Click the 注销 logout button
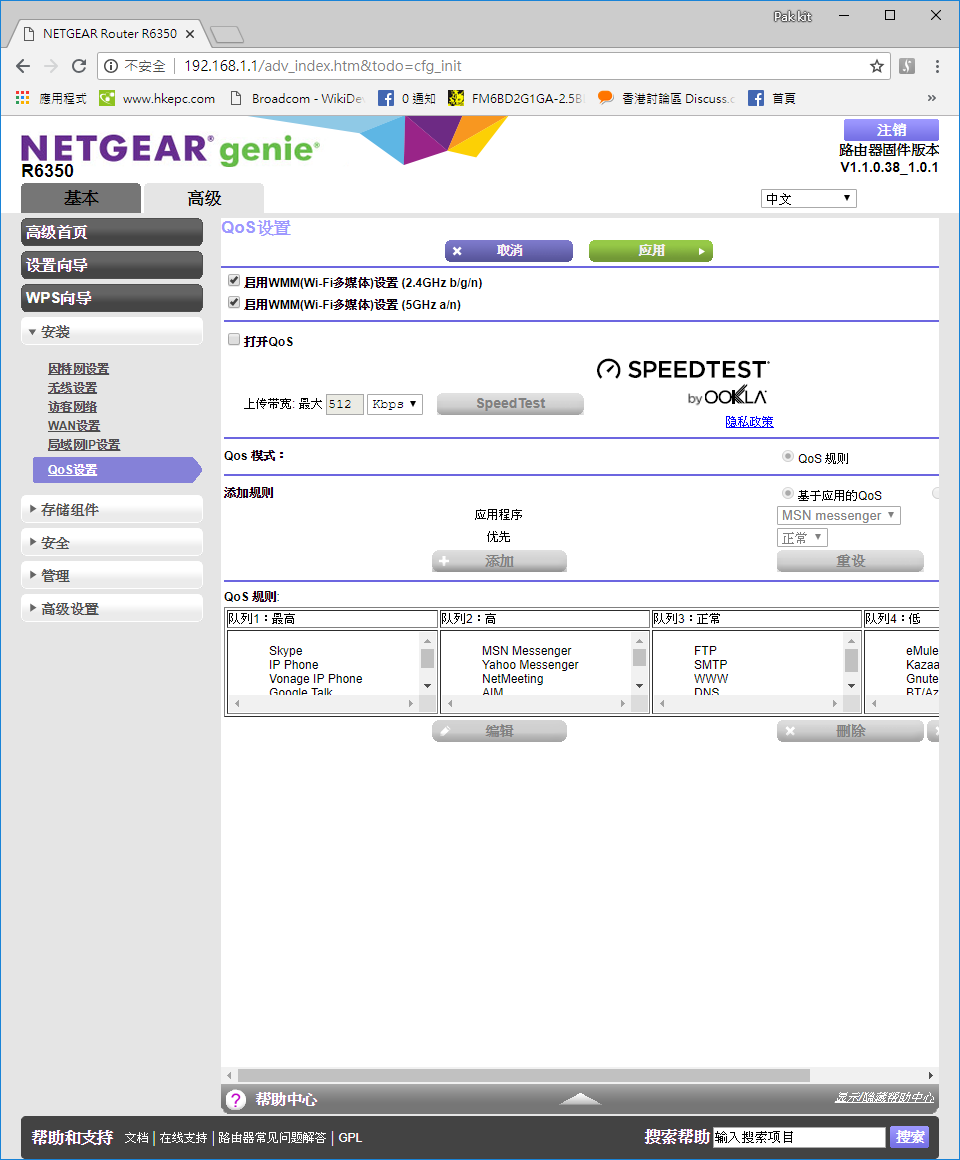The width and height of the screenshot is (960, 1160). 891,129
